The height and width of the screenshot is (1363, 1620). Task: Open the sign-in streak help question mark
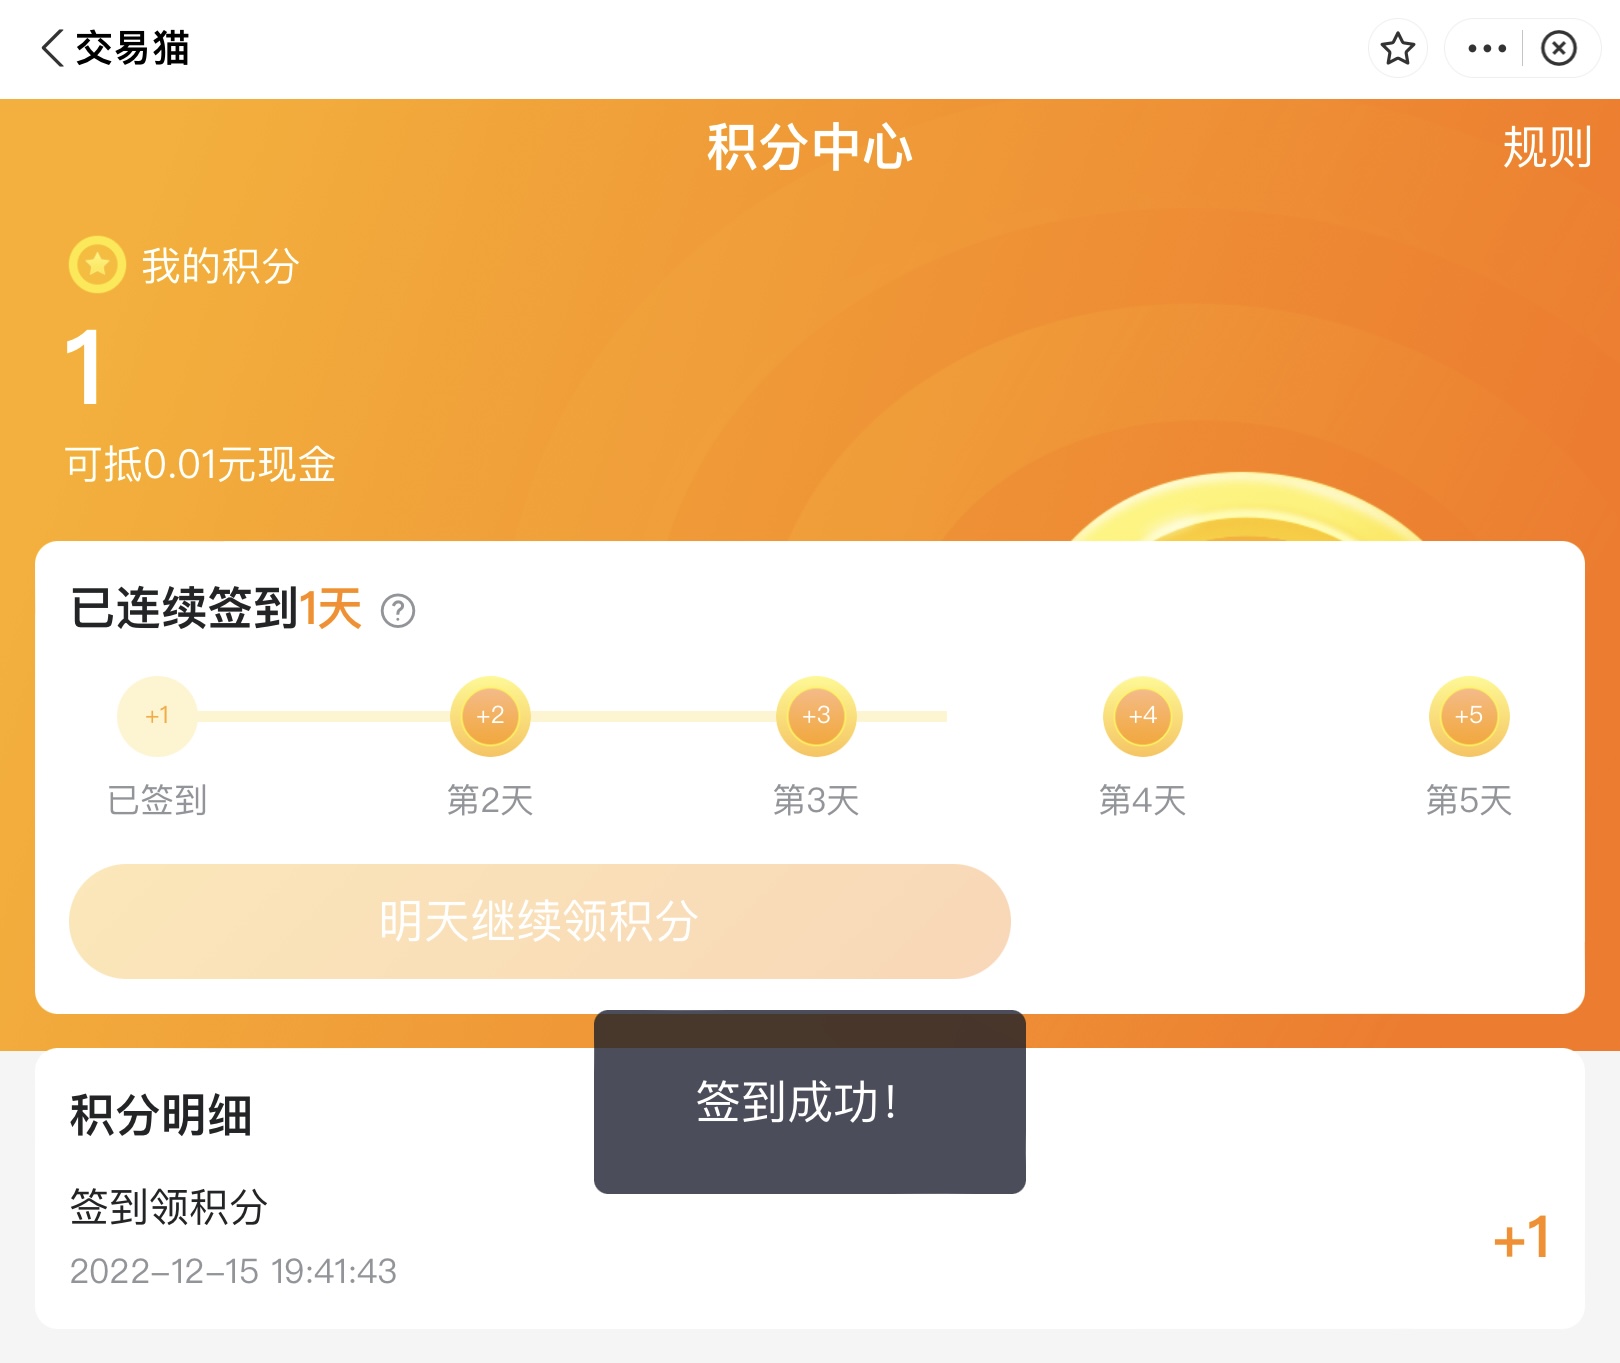(398, 610)
